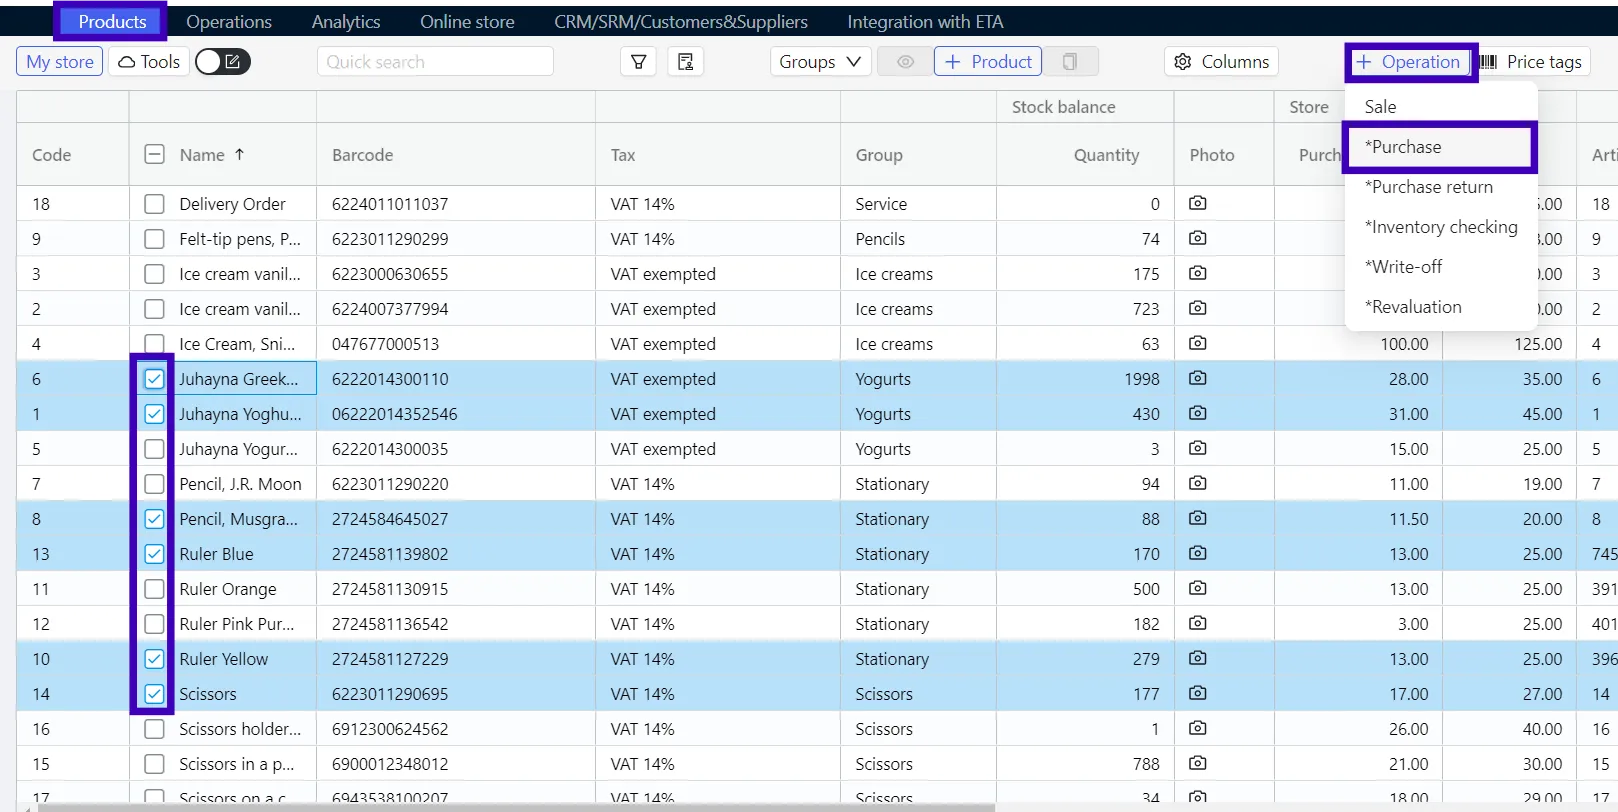The image size is (1618, 812).
Task: Click inside the Quick search field
Action: click(435, 62)
